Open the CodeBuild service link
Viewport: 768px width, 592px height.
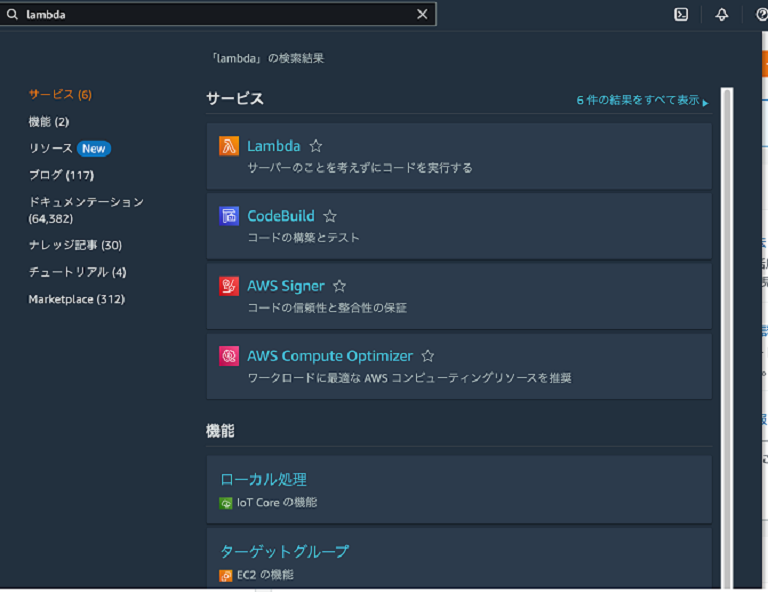pos(281,216)
